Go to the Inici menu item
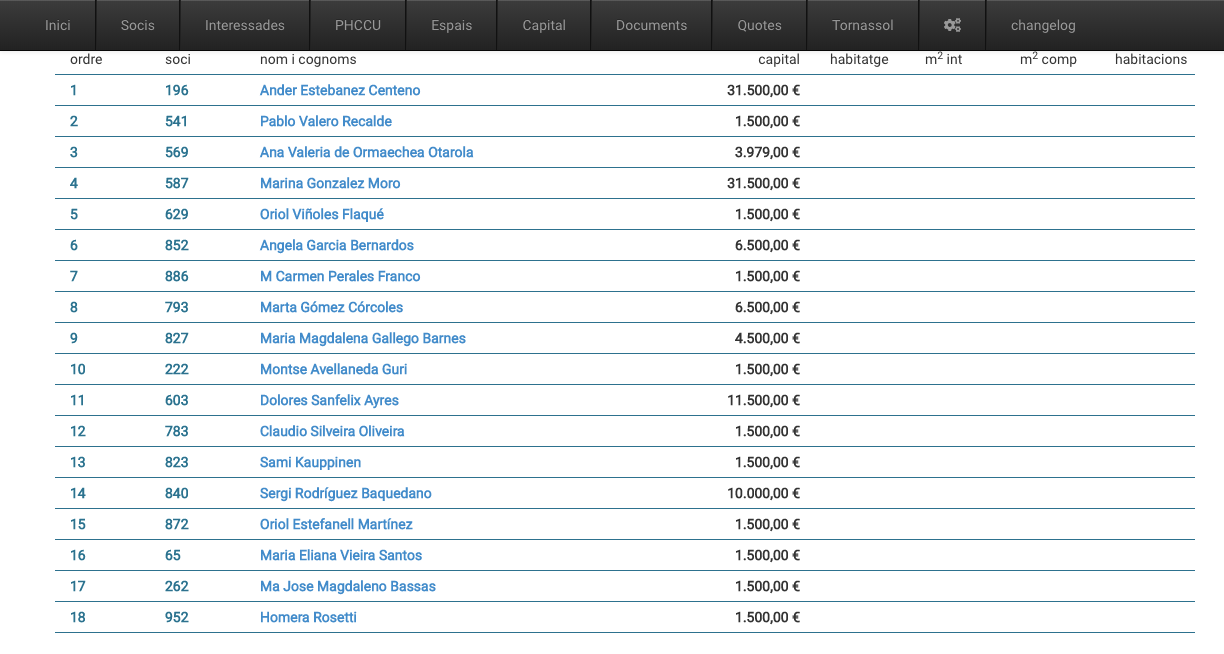The image size is (1224, 654). pyautogui.click(x=58, y=25)
